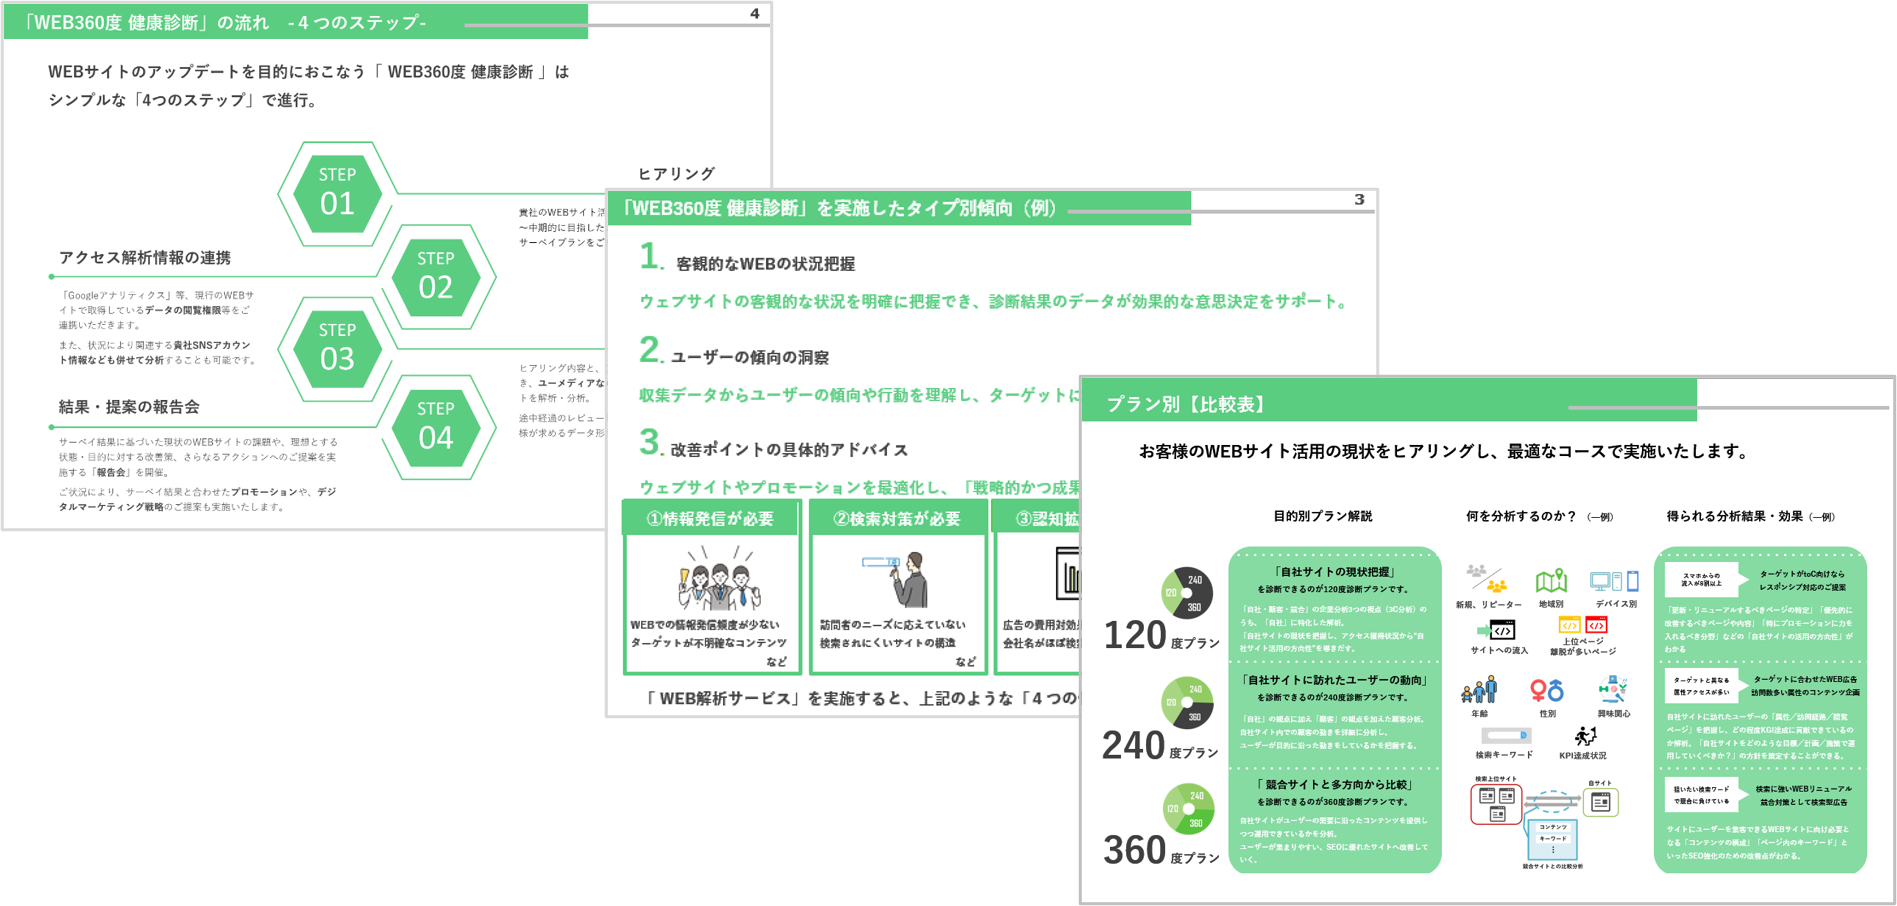Viewport: 1897px width, 906px height.
Task: Click the レスポンシブ対応のご提案 text
Action: [1803, 587]
